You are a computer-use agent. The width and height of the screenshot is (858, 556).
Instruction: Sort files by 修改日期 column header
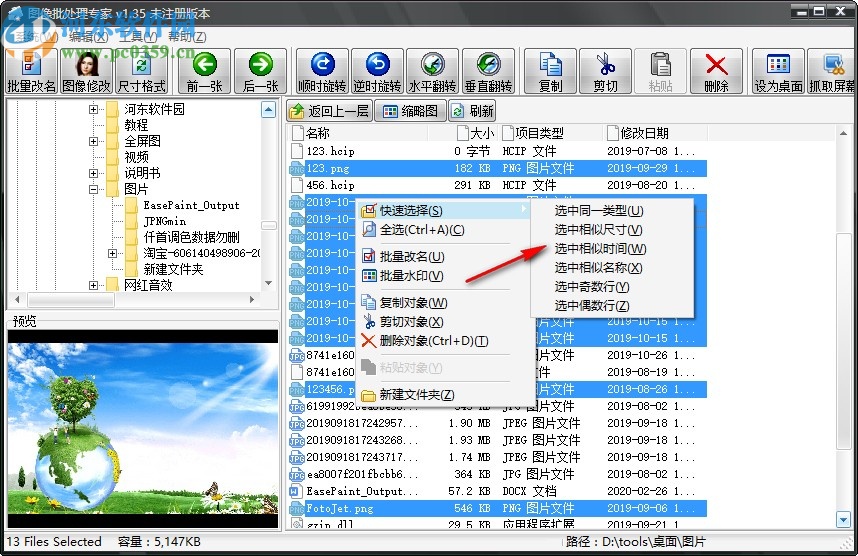coord(656,133)
